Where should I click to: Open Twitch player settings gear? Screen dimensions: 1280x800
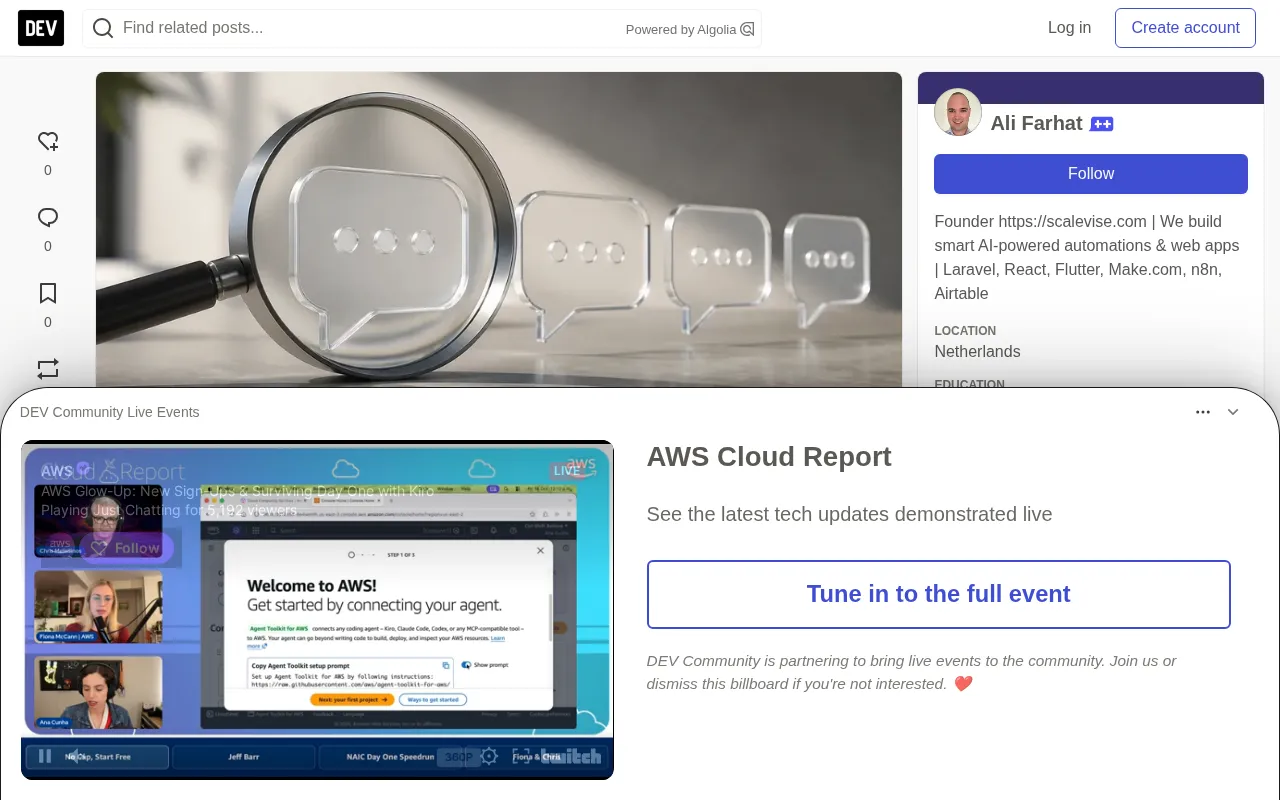(x=489, y=756)
